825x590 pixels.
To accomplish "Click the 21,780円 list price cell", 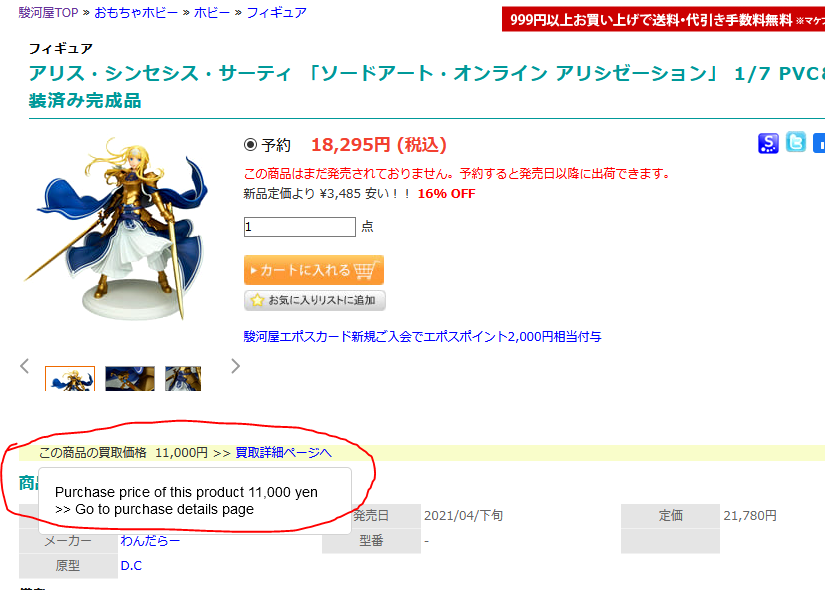I will 750,516.
